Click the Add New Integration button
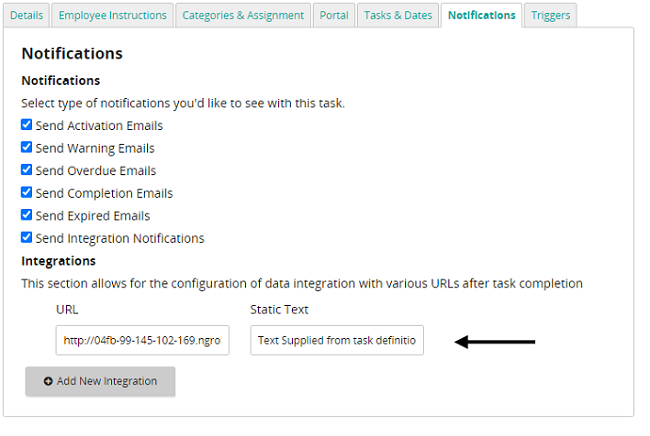 tap(100, 381)
